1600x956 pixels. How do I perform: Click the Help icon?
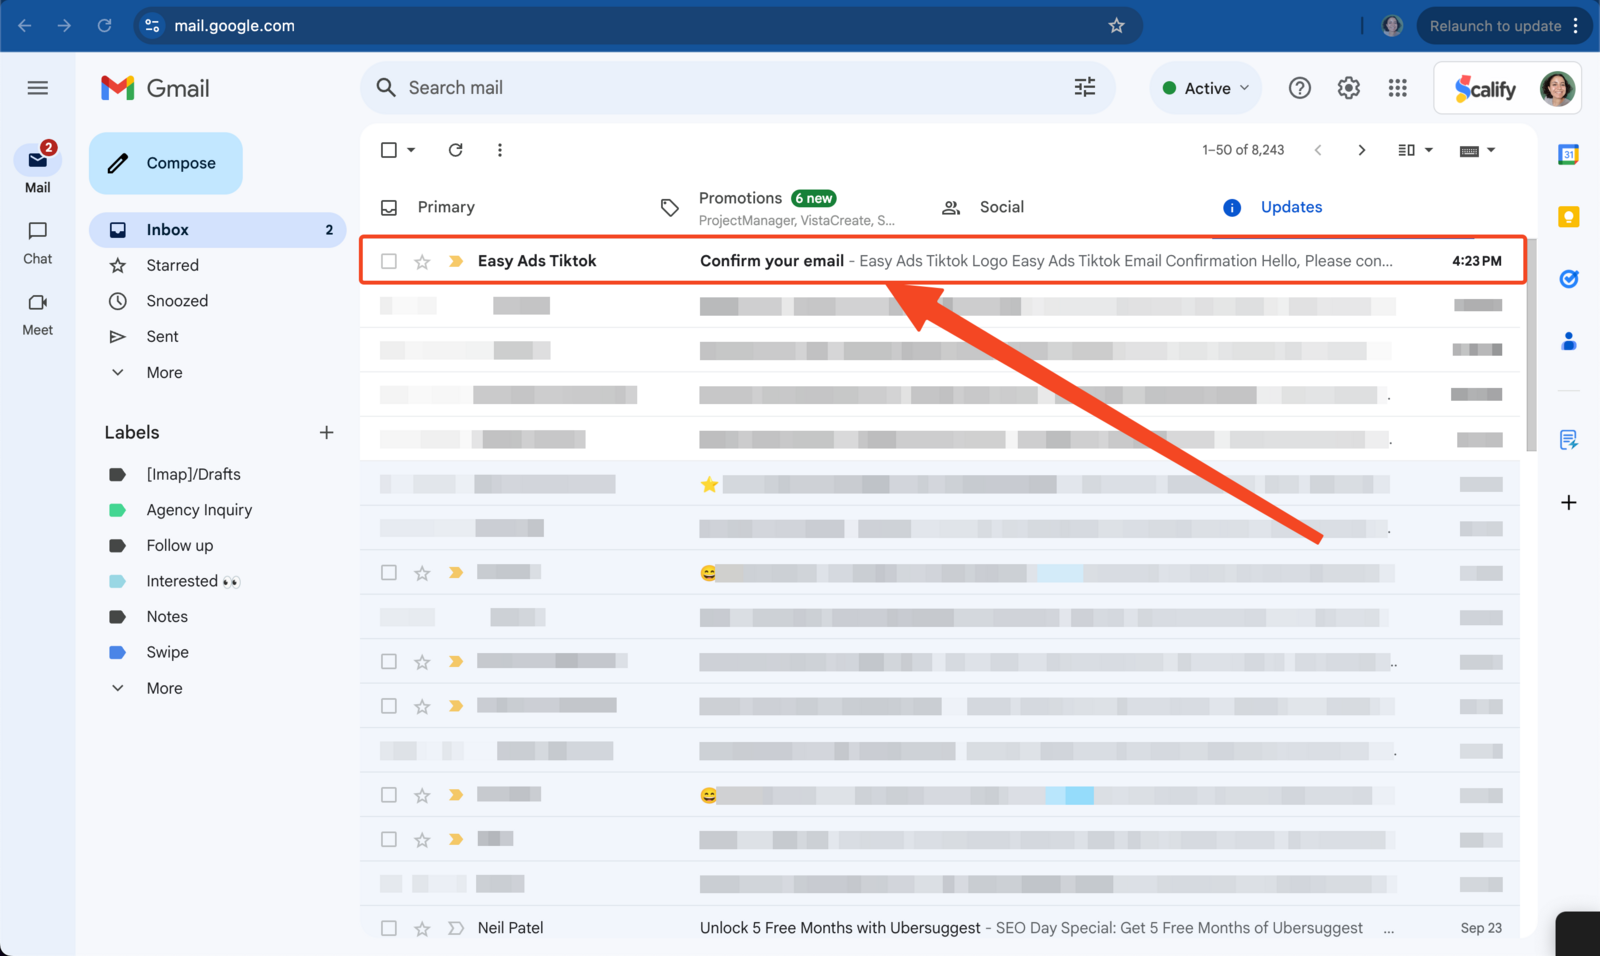coord(1299,88)
